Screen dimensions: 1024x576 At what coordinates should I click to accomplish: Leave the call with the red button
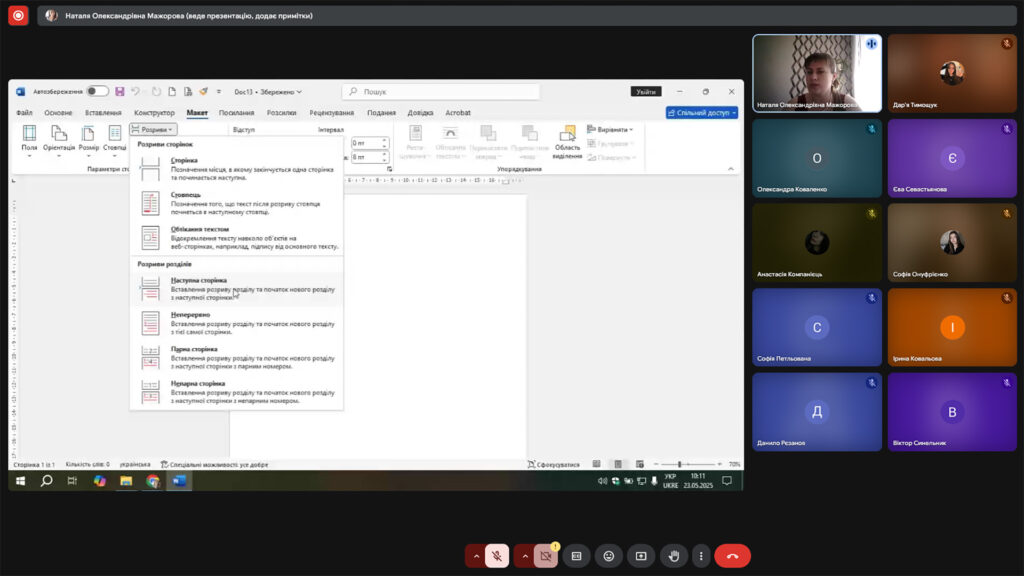click(732, 556)
